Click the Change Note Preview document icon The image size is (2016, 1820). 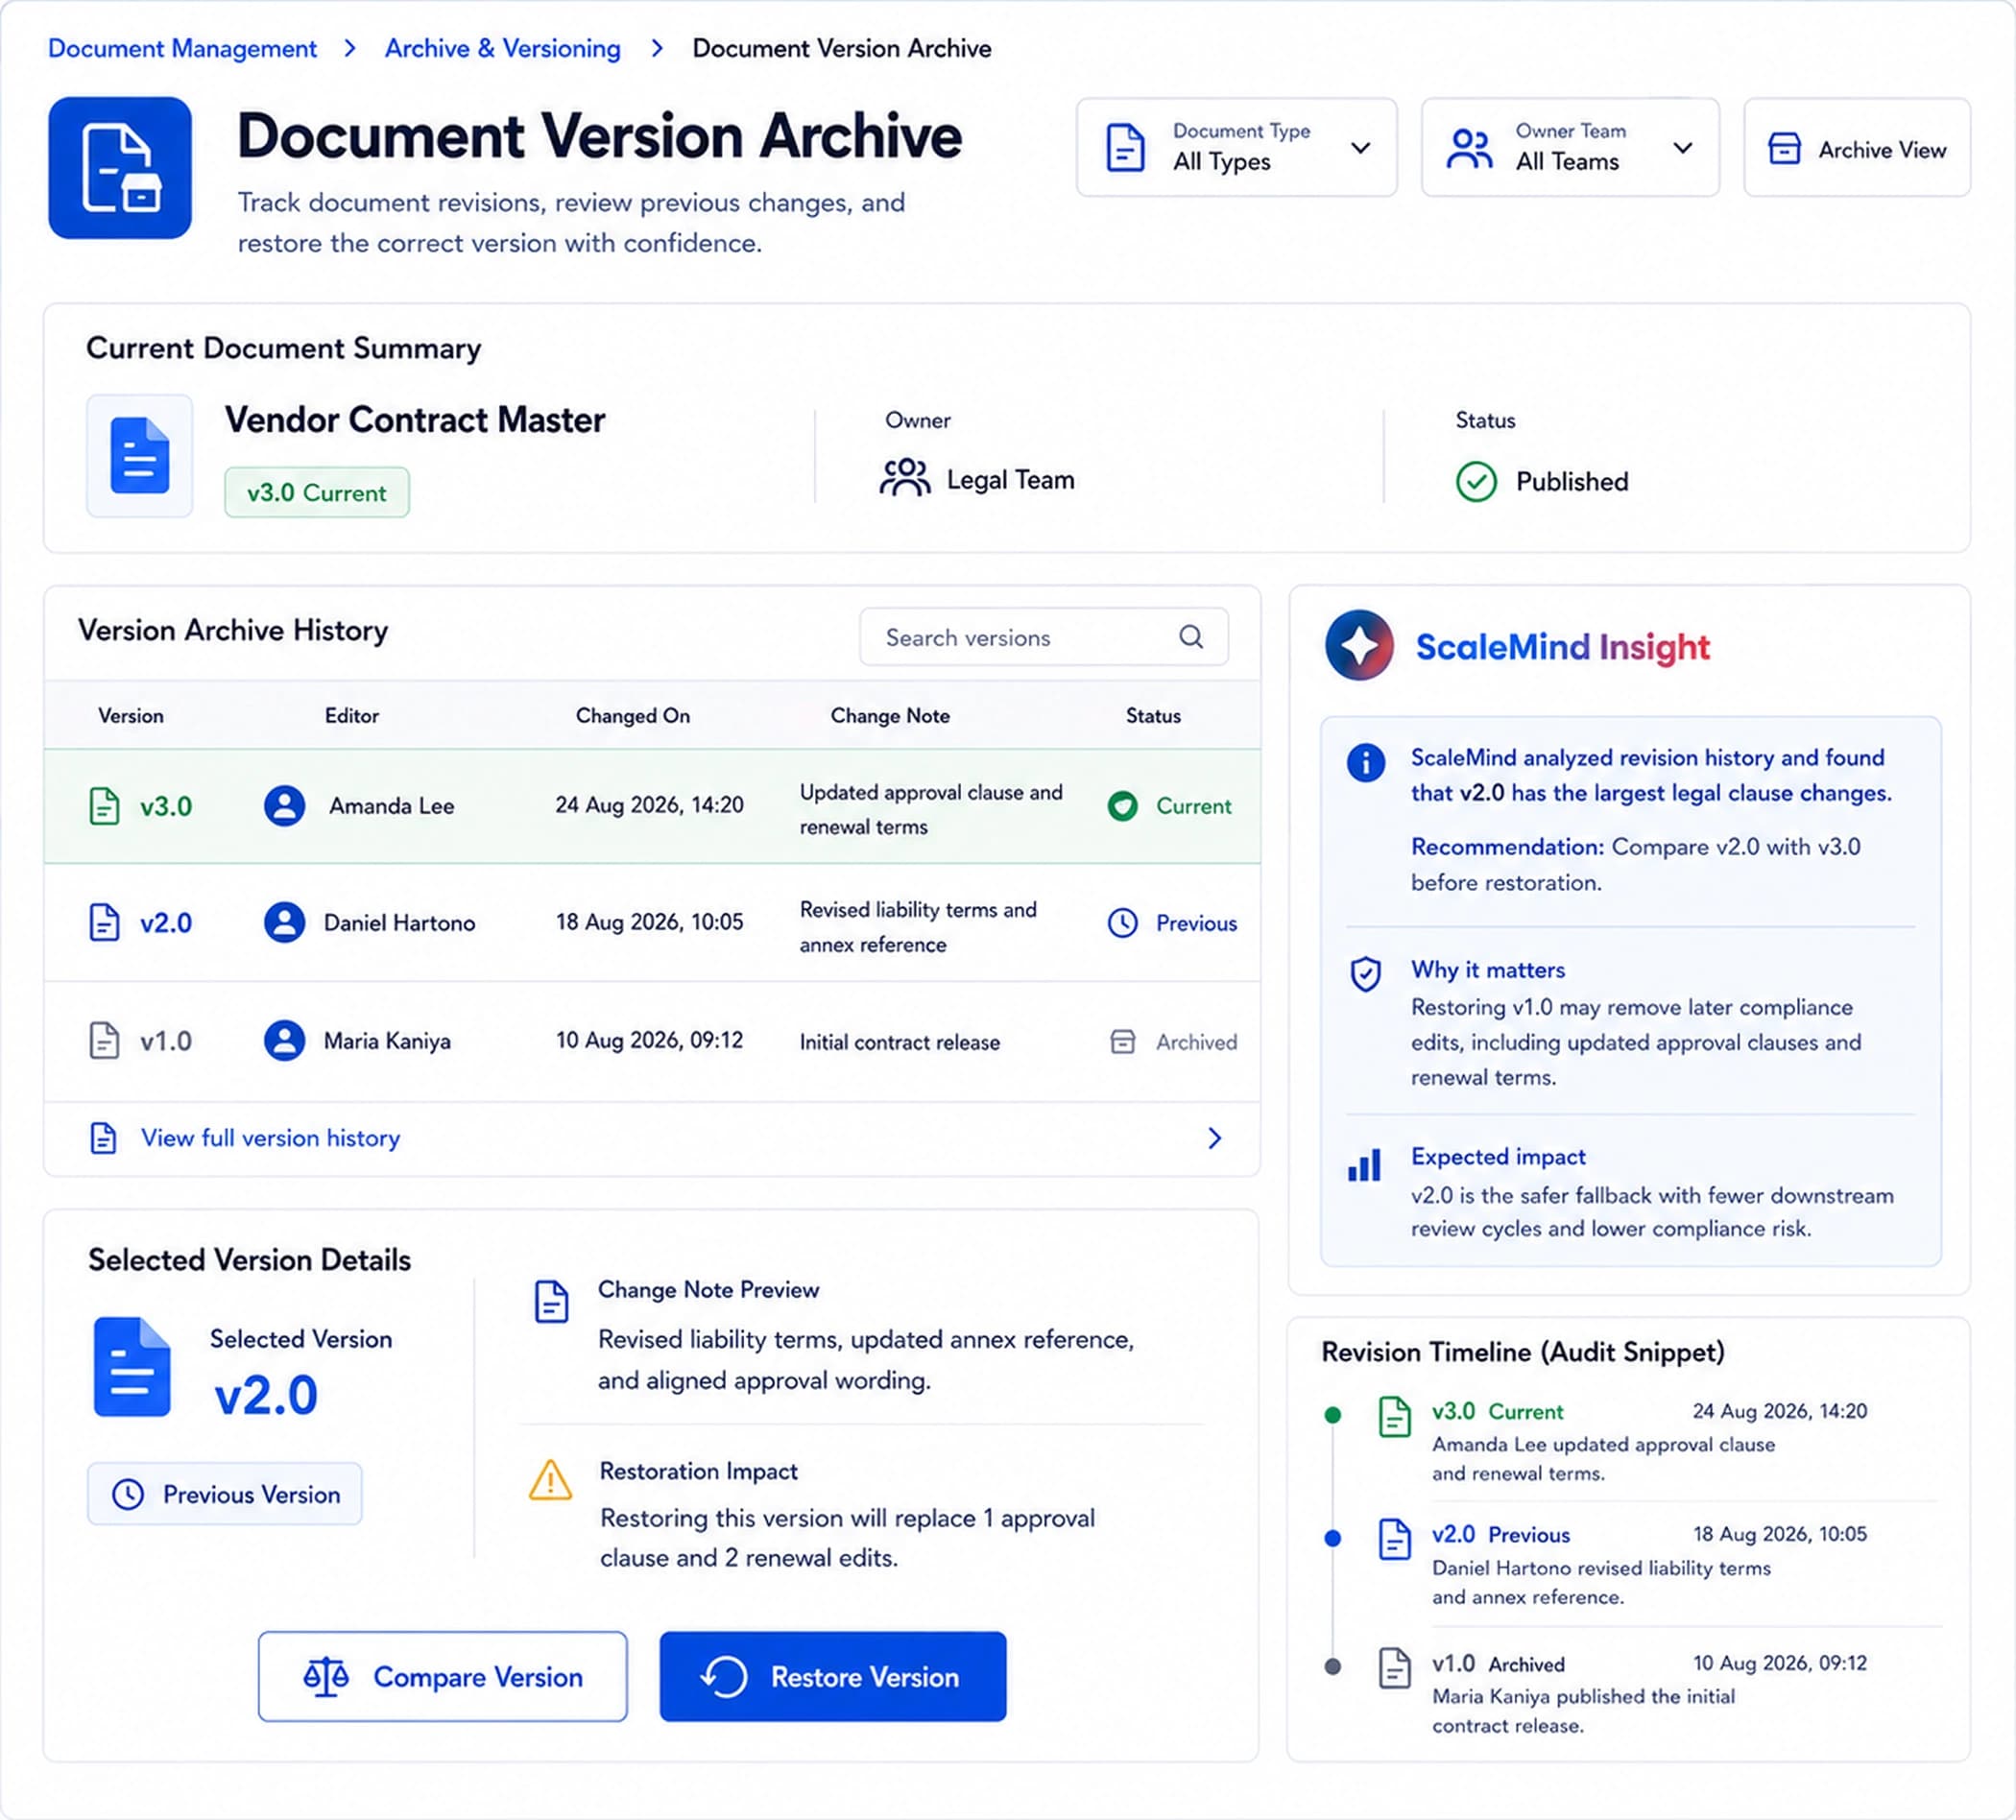tap(551, 1301)
